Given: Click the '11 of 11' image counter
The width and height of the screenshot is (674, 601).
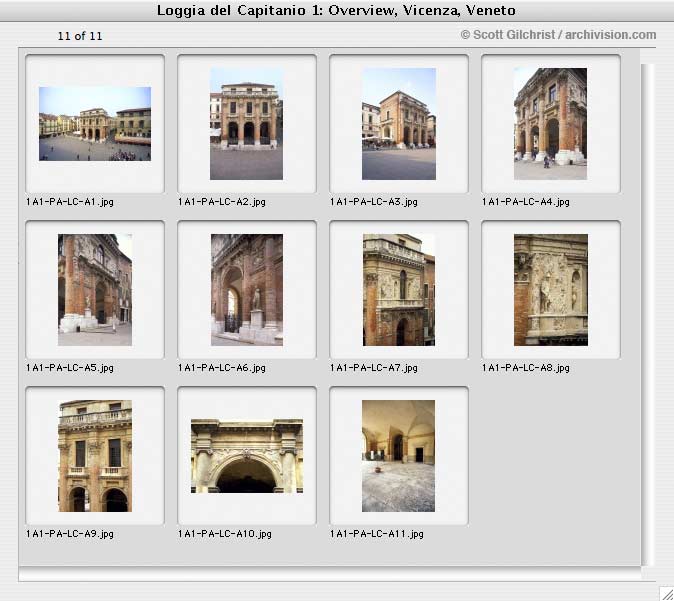Looking at the screenshot, I should pyautogui.click(x=80, y=36).
